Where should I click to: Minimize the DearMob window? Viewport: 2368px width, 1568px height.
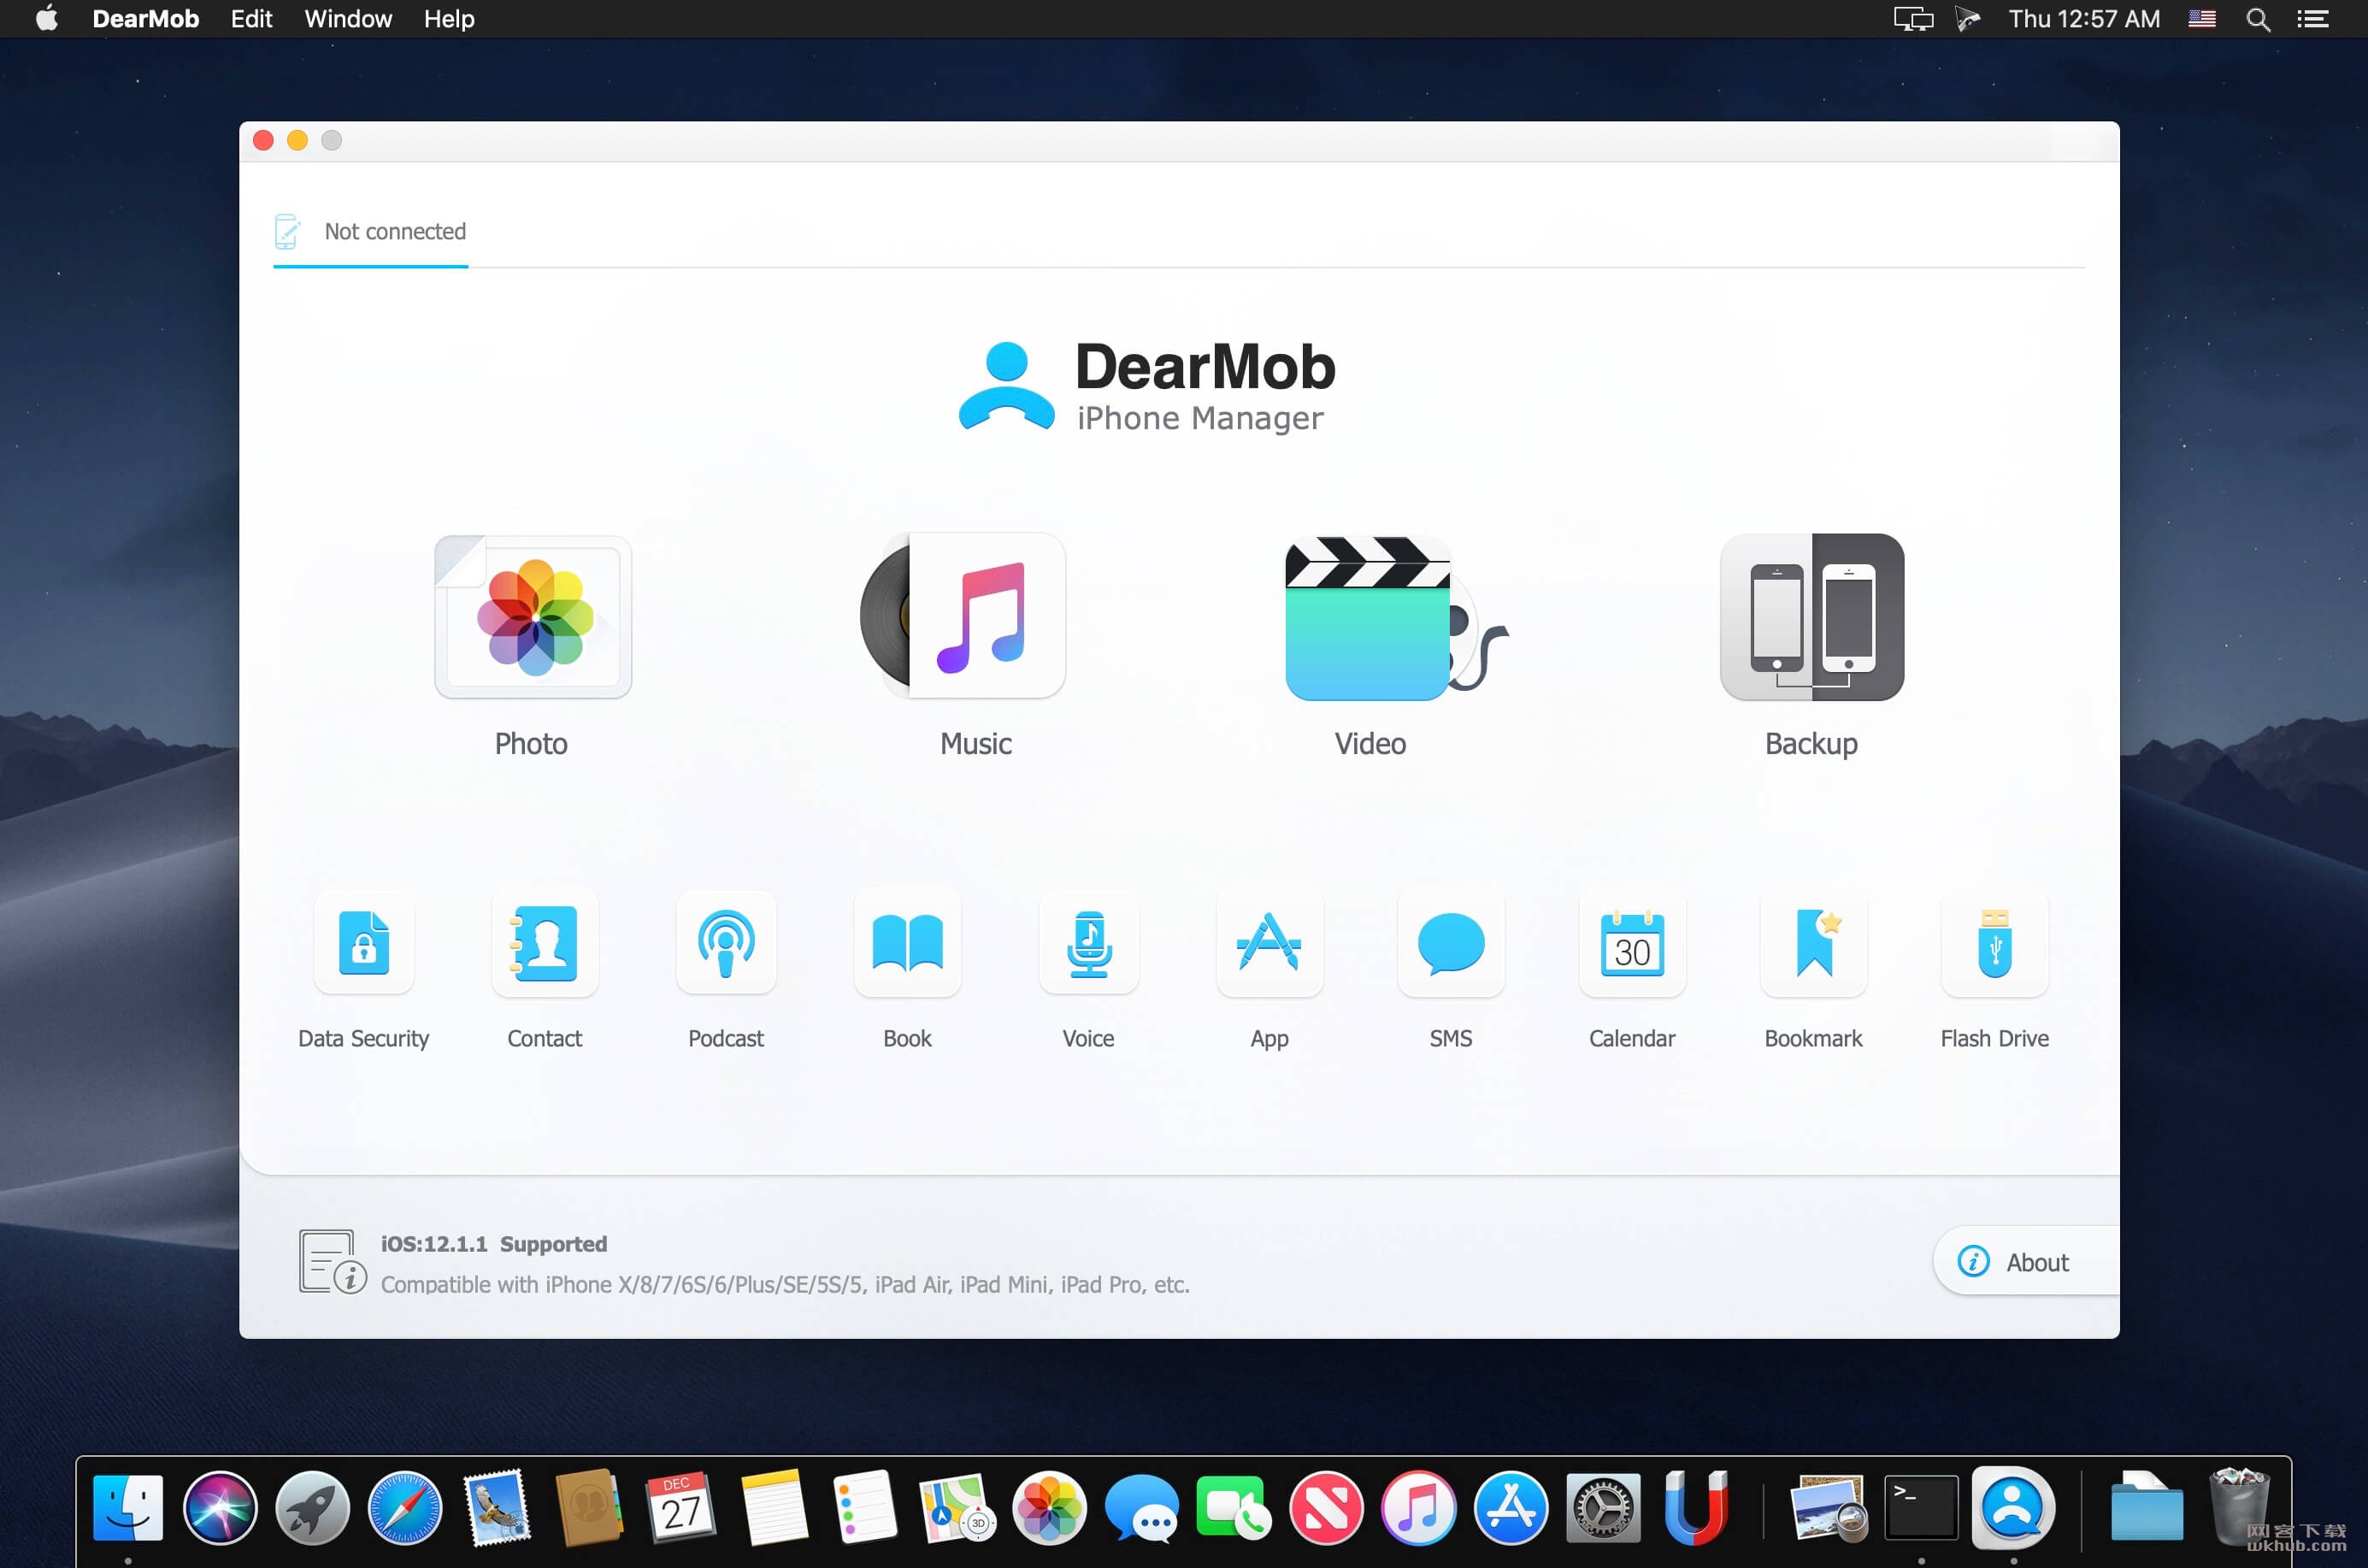coord(297,141)
